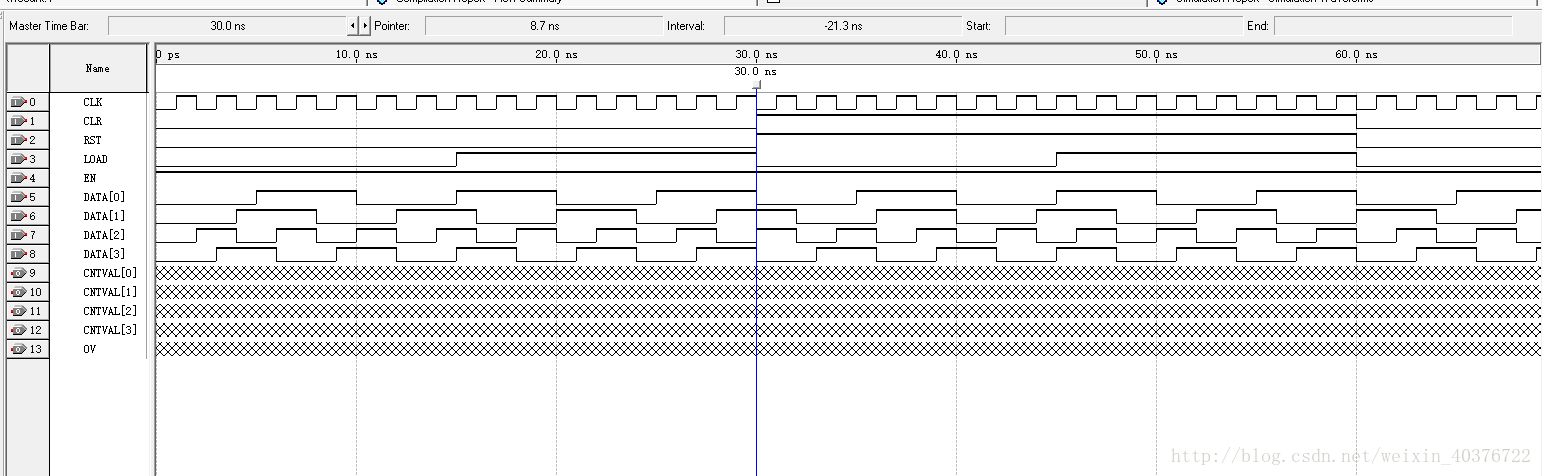
Task: Select the CNTVAL[0] signal name
Action: click(111, 273)
